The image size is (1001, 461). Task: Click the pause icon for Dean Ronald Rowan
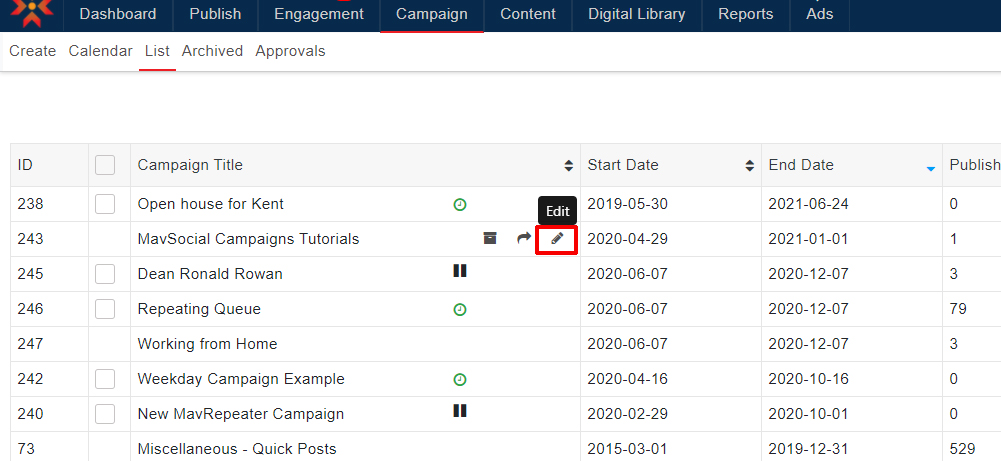pos(460,271)
